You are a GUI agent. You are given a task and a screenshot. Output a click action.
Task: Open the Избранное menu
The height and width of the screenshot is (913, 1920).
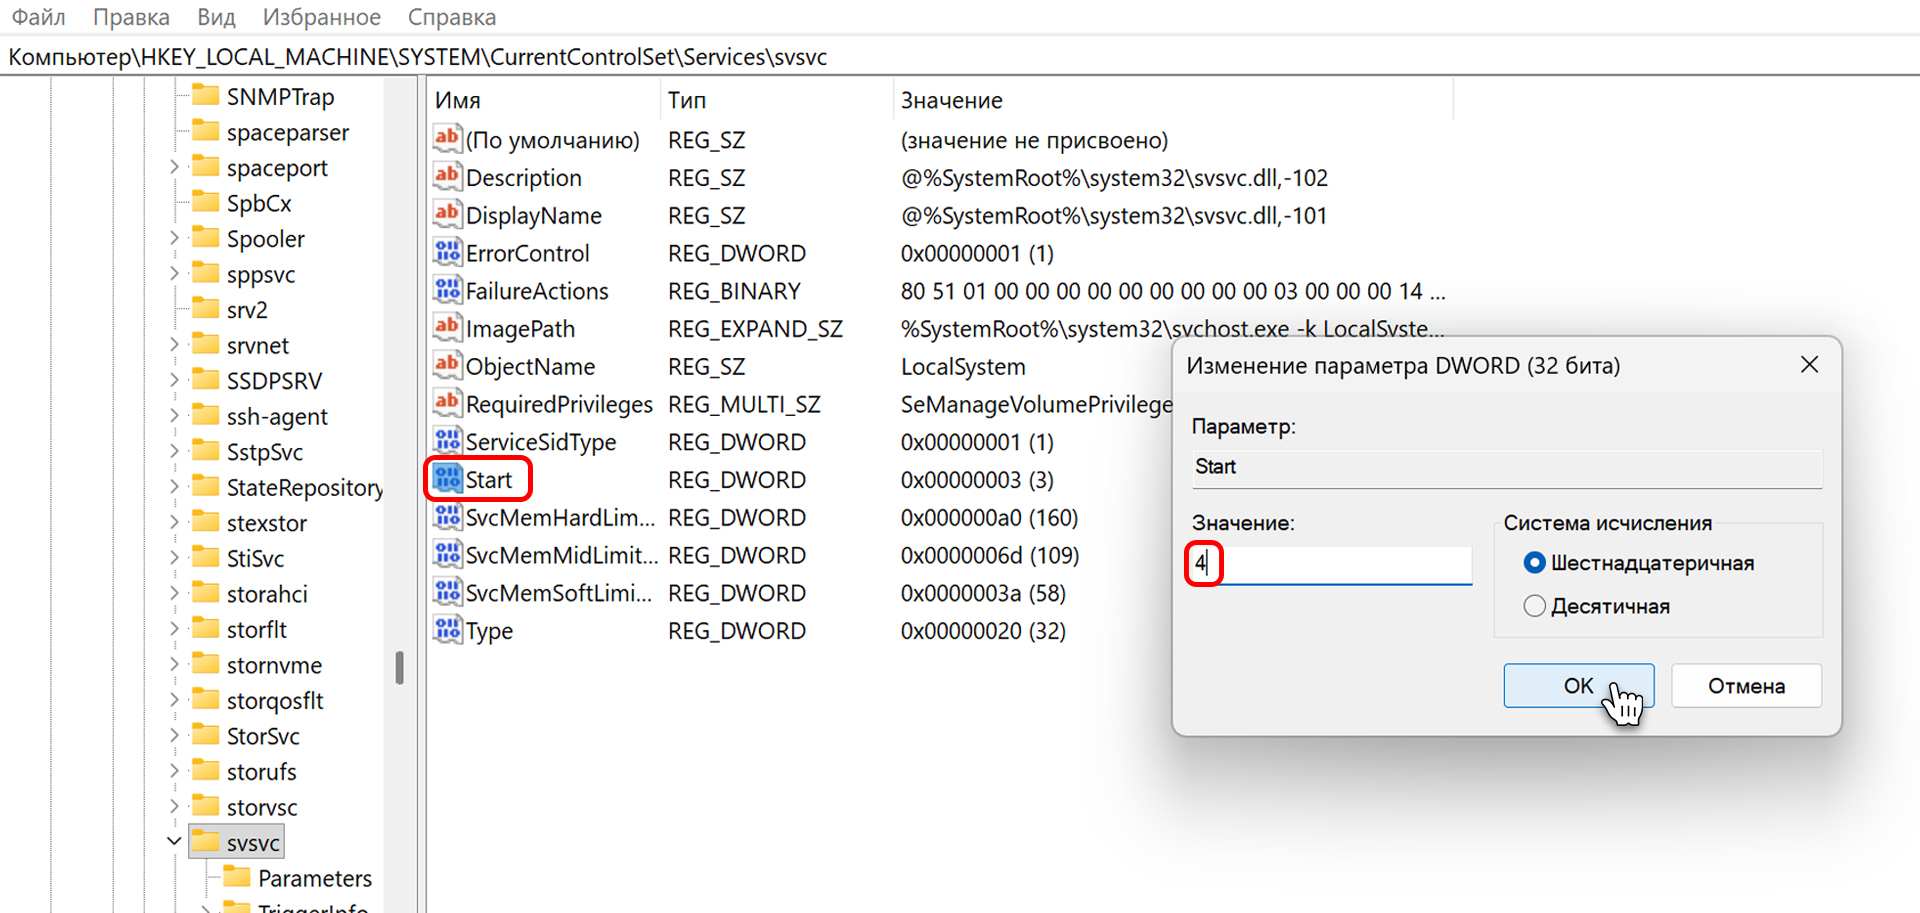coord(321,17)
